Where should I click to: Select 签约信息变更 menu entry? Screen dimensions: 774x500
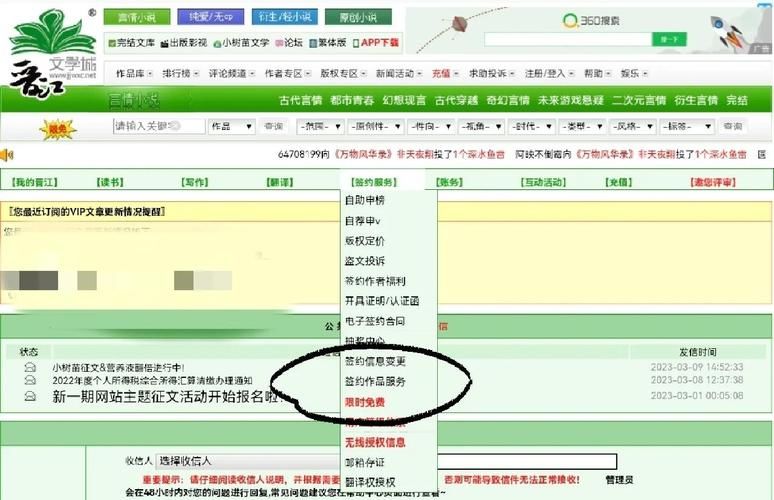tap(375, 361)
